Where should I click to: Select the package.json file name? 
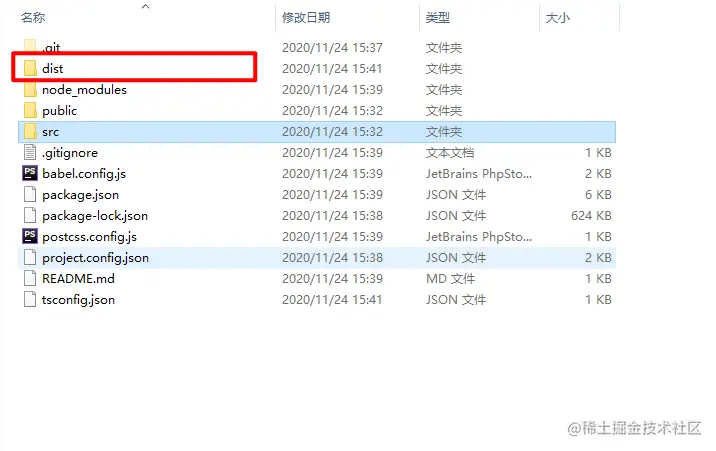80,195
